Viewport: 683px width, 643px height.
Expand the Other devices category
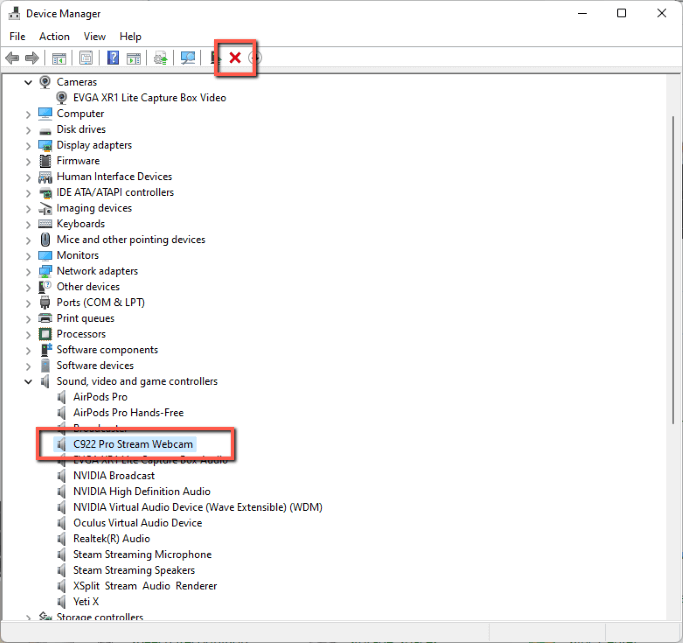coord(28,288)
